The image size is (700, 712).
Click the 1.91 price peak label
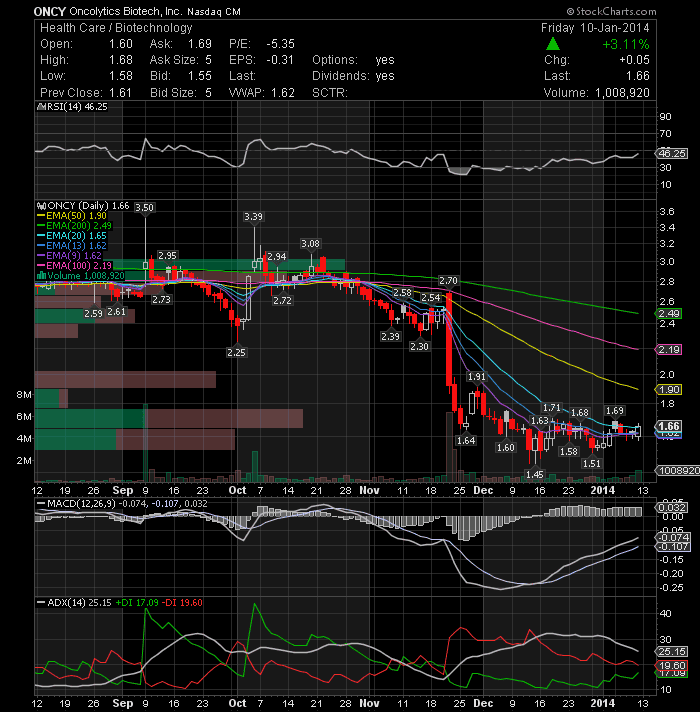click(477, 377)
